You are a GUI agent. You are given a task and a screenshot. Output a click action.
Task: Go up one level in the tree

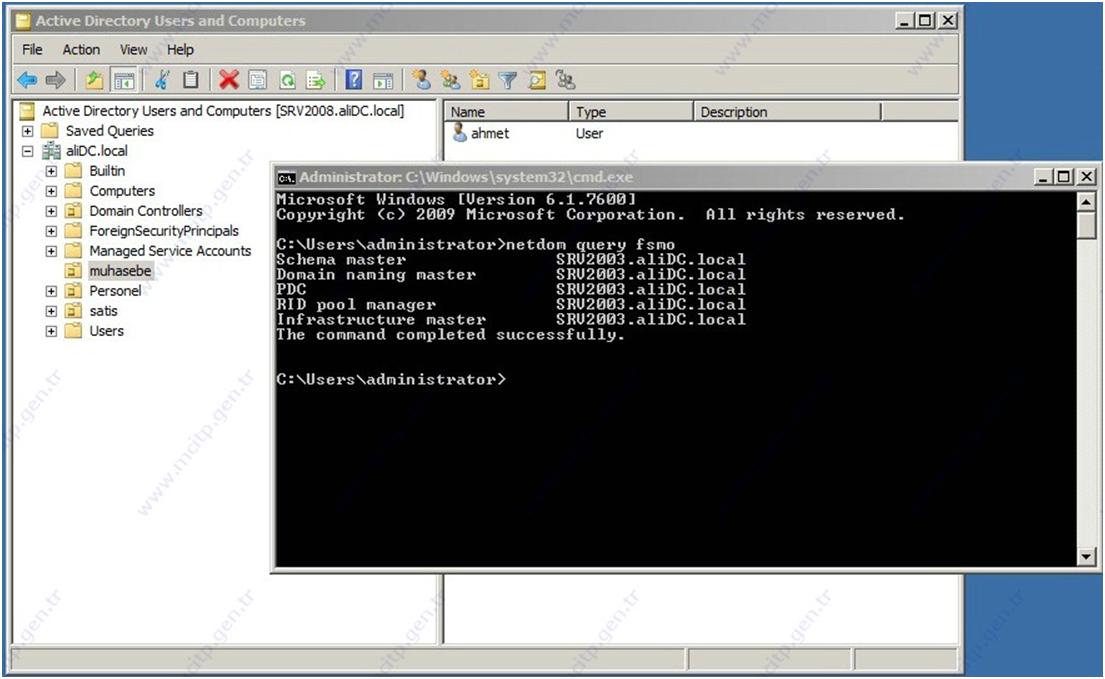tap(94, 80)
